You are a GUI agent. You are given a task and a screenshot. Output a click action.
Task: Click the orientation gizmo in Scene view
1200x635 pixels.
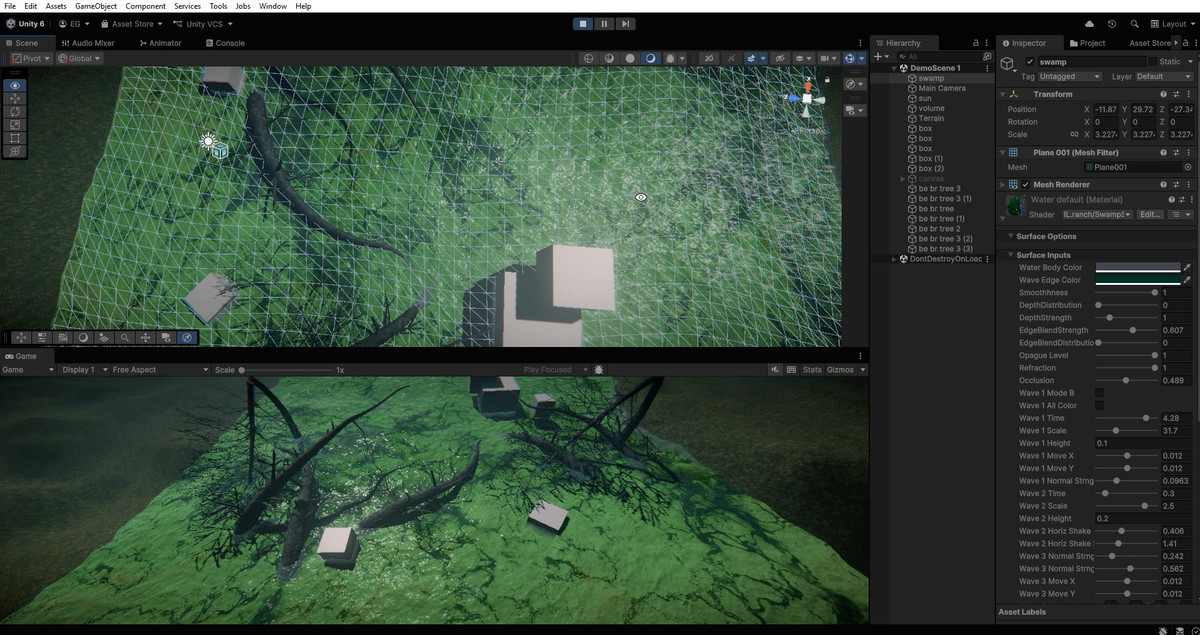click(807, 99)
